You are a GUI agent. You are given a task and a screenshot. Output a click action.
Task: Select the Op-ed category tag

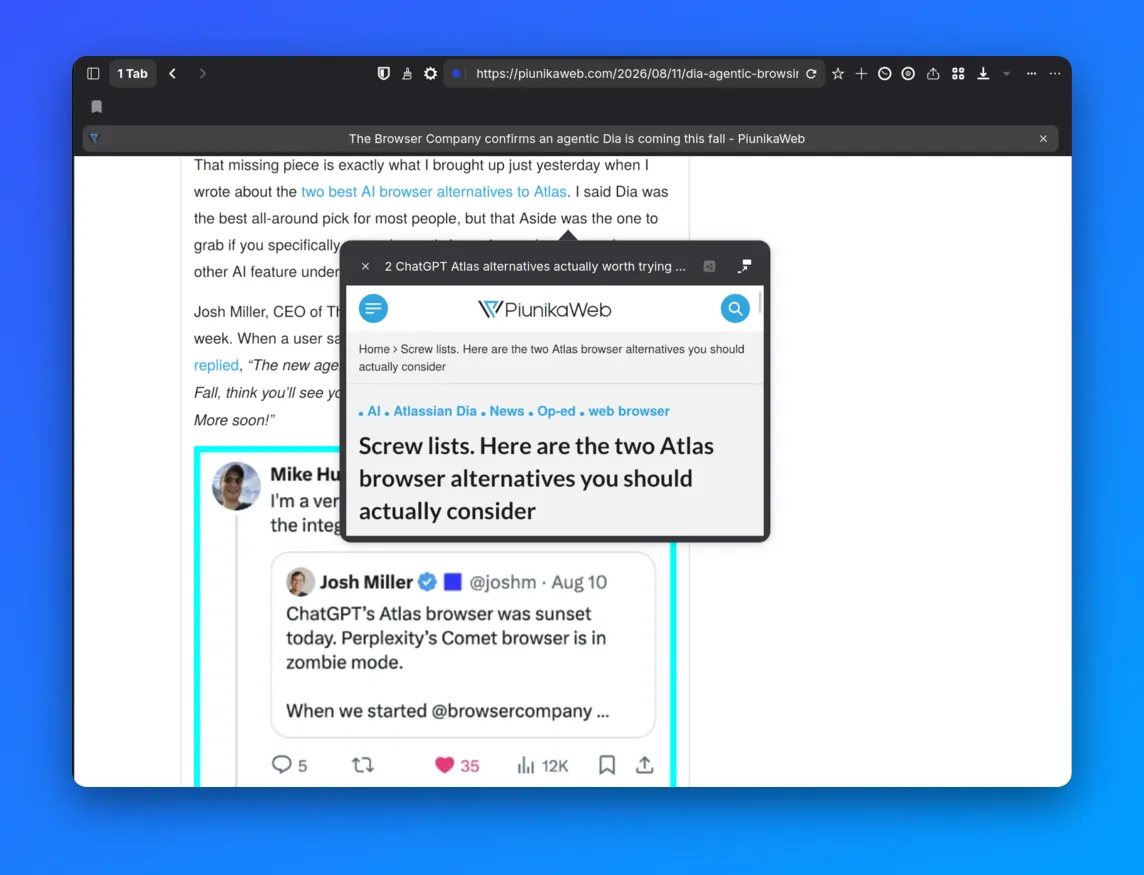click(x=556, y=411)
